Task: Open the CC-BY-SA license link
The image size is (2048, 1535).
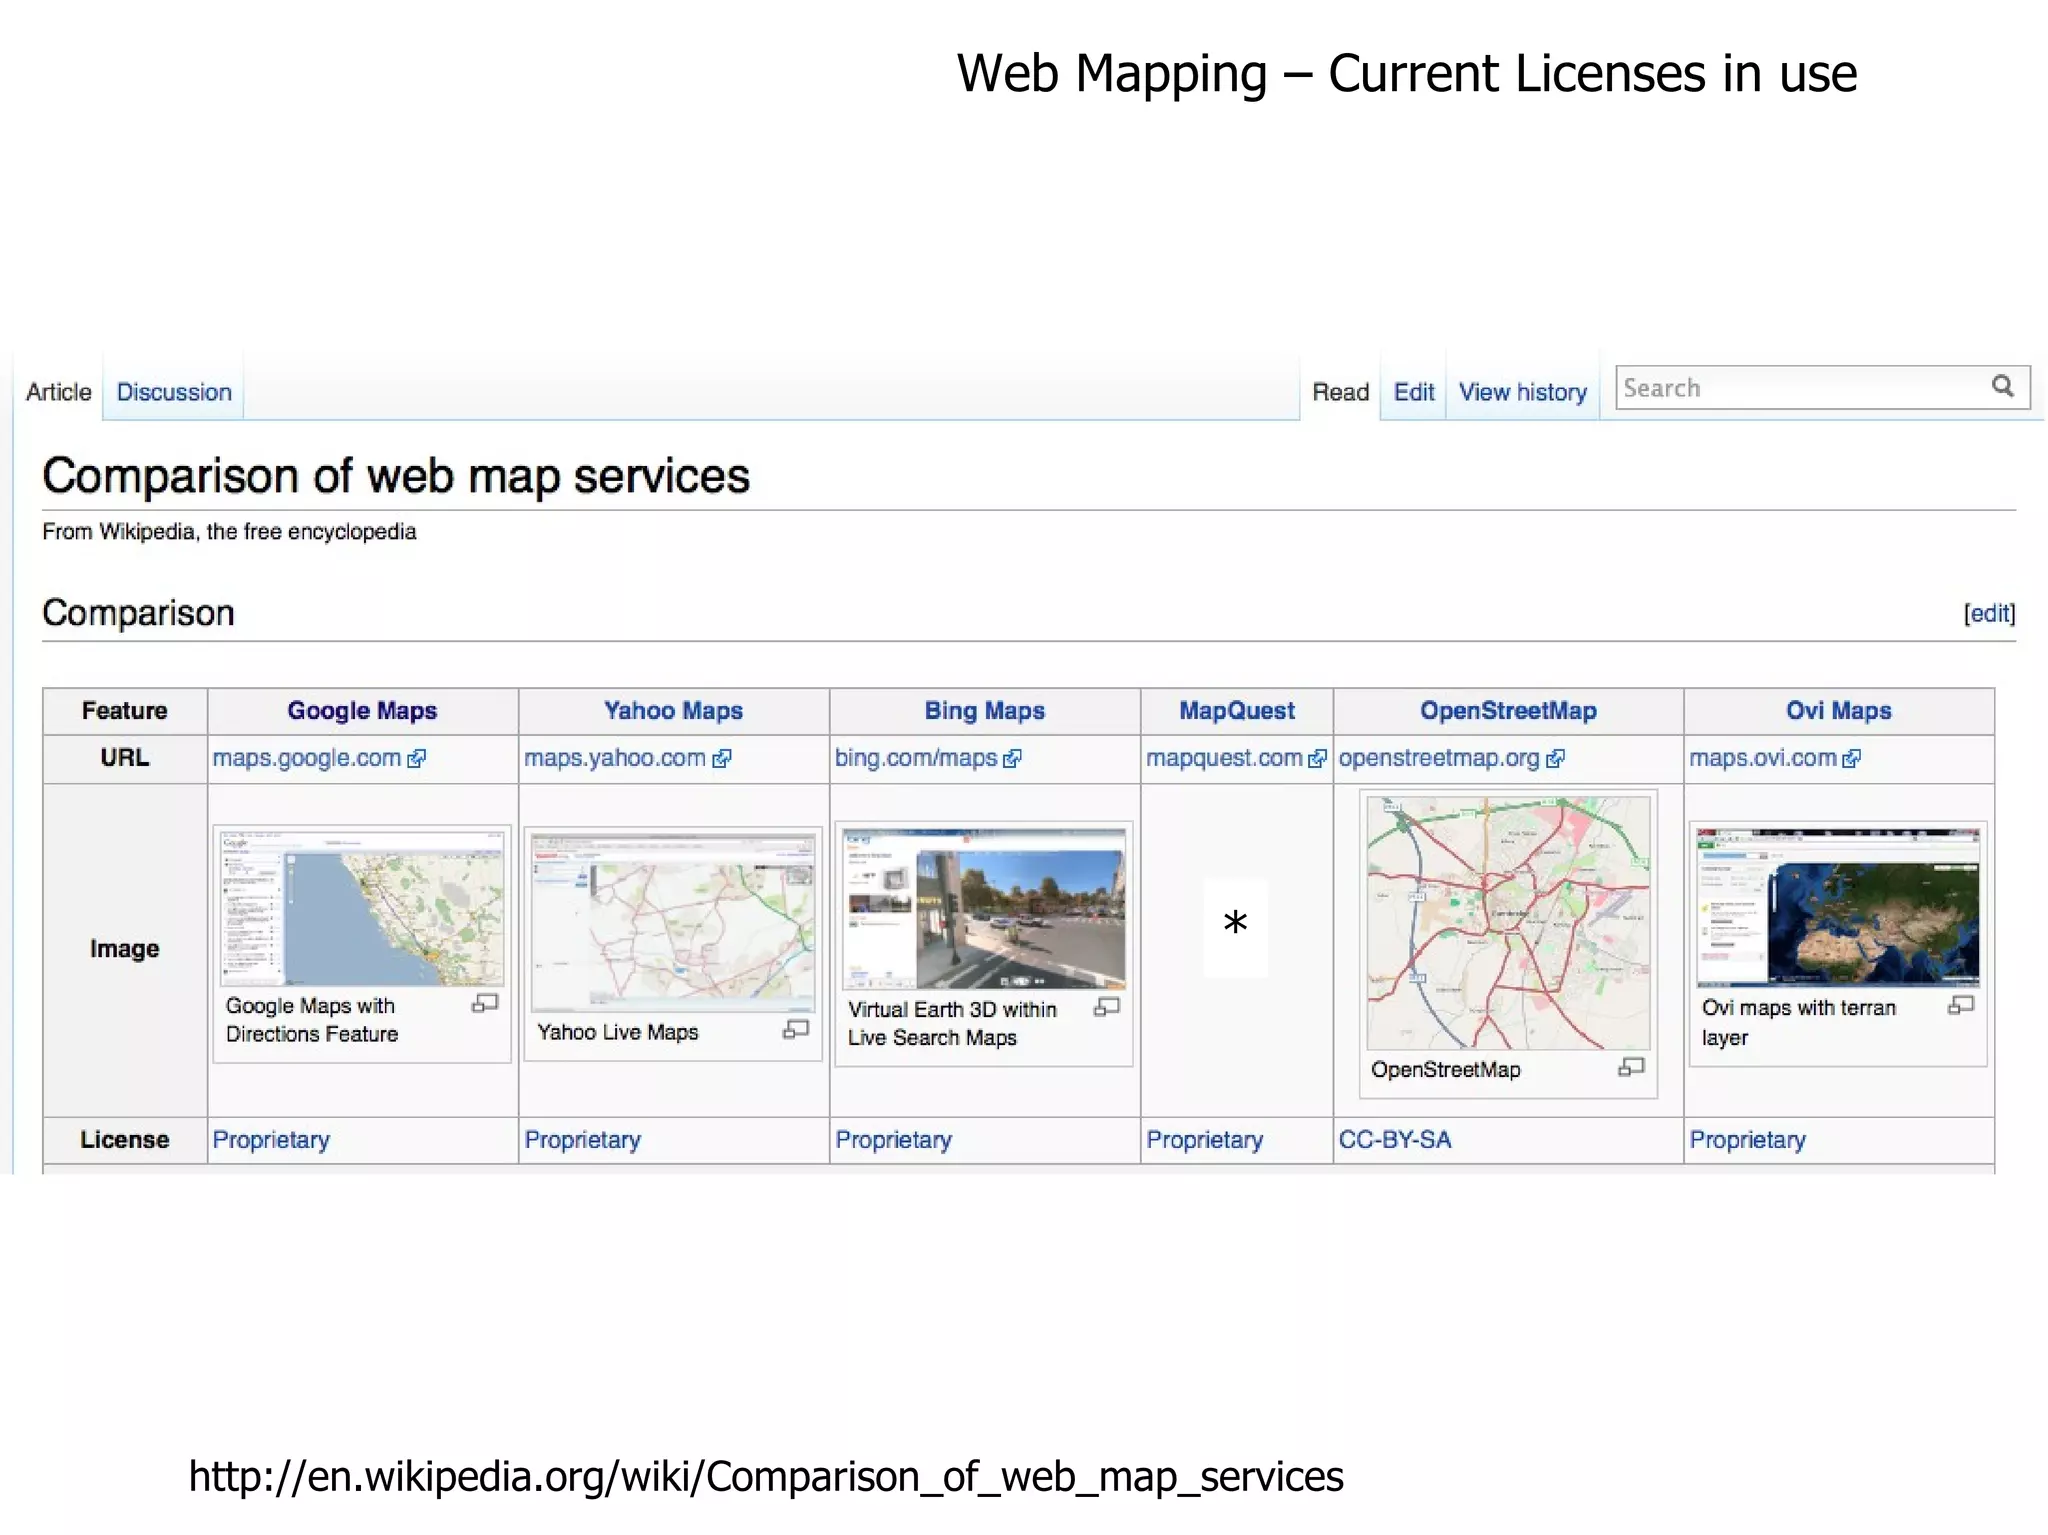Action: 1395,1140
